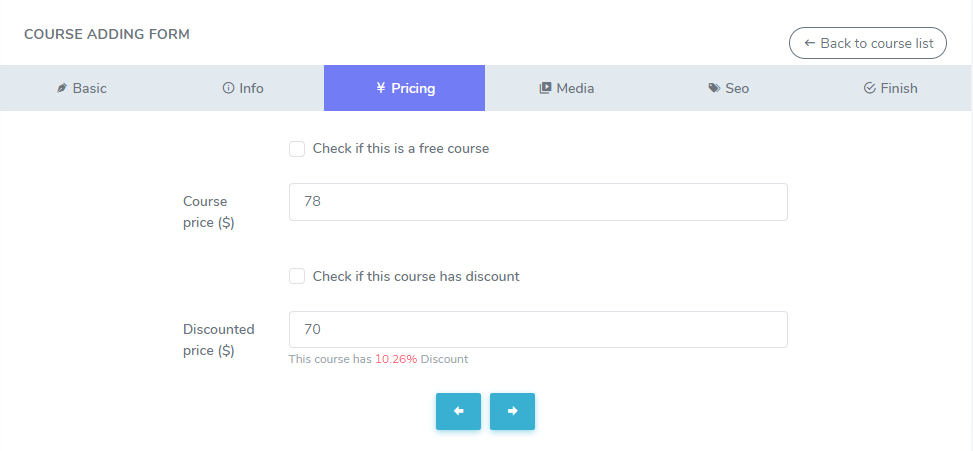This screenshot has width=973, height=451.
Task: Go to previous step with left arrow button
Action: tap(458, 411)
